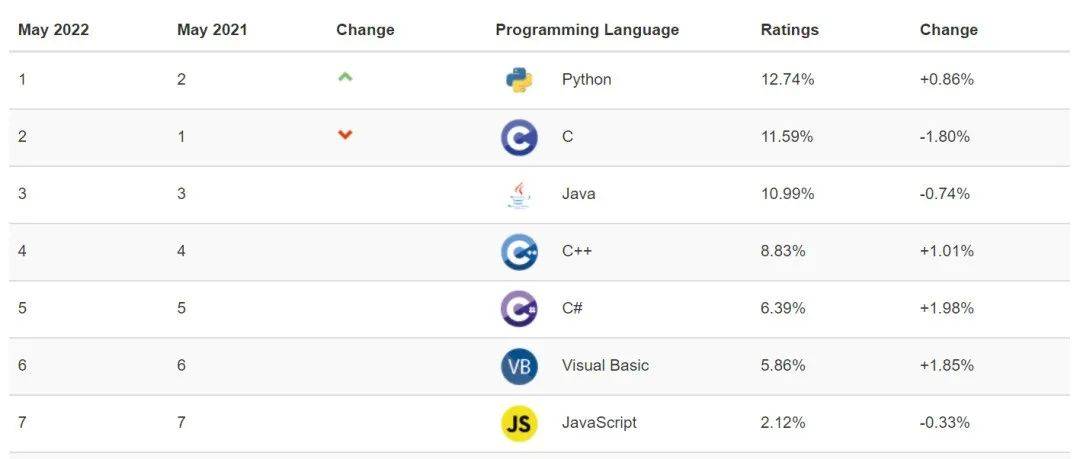Click the Programming Language column header
This screenshot has height=459, width=1080.
[x=587, y=30]
